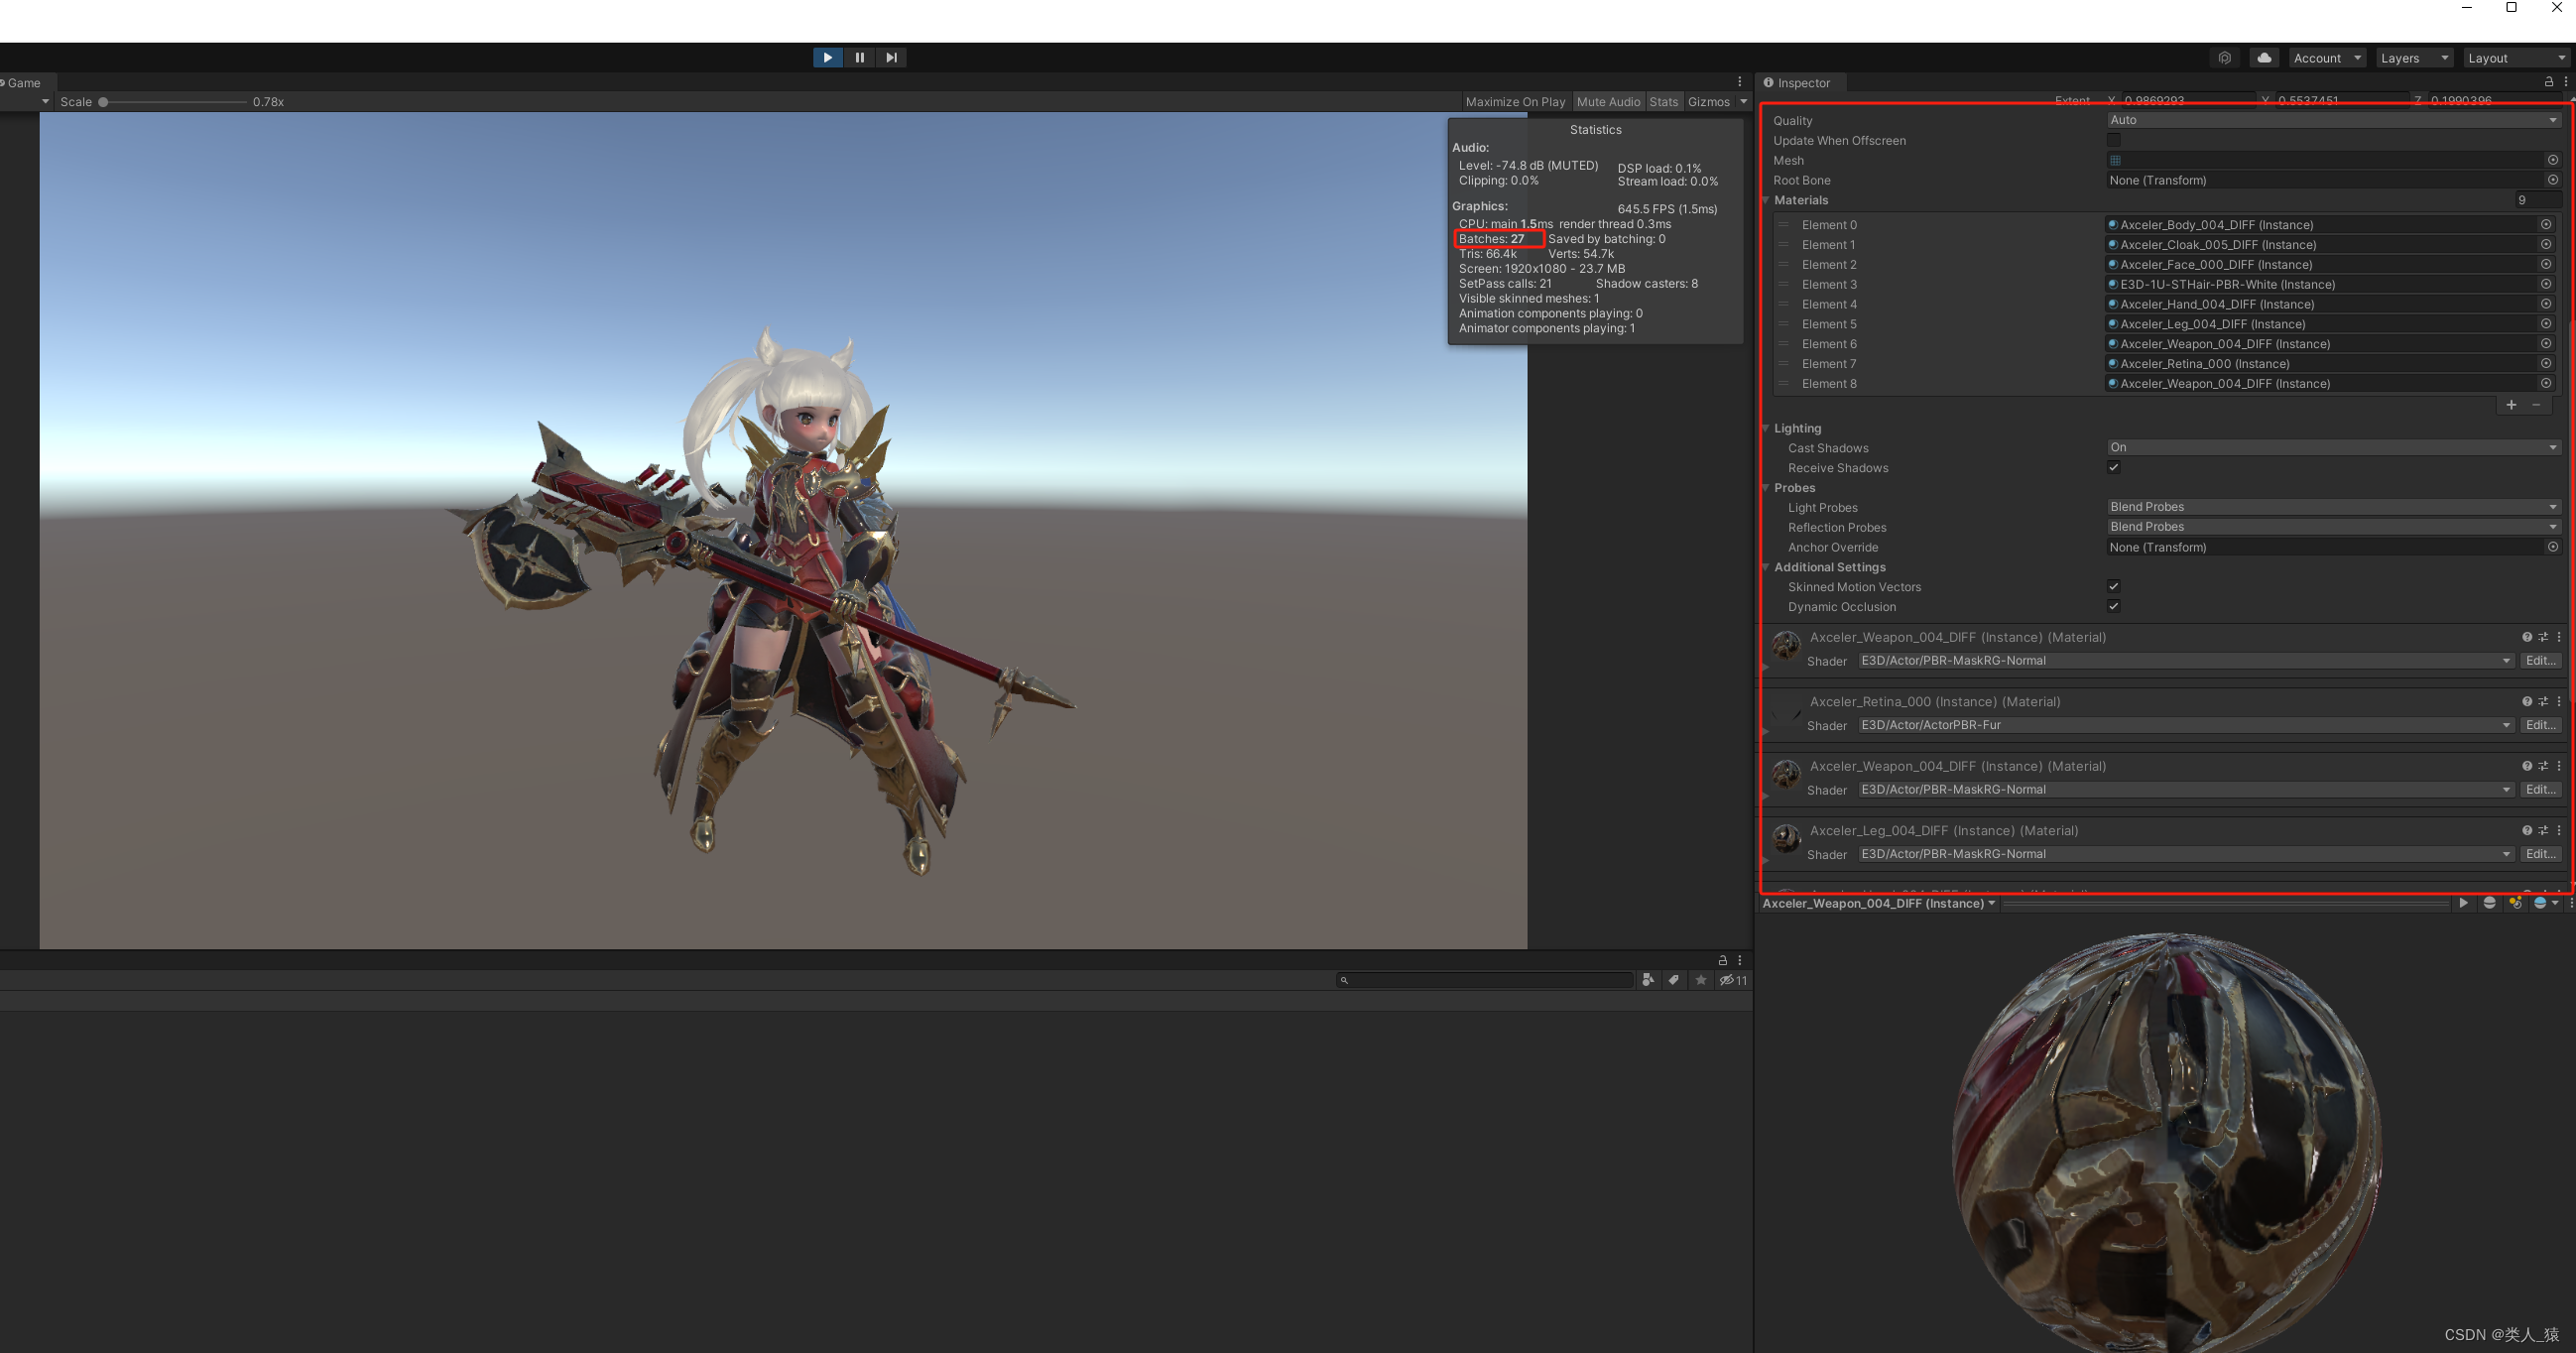
Task: Collapse the Probes section
Action: pyautogui.click(x=1767, y=488)
